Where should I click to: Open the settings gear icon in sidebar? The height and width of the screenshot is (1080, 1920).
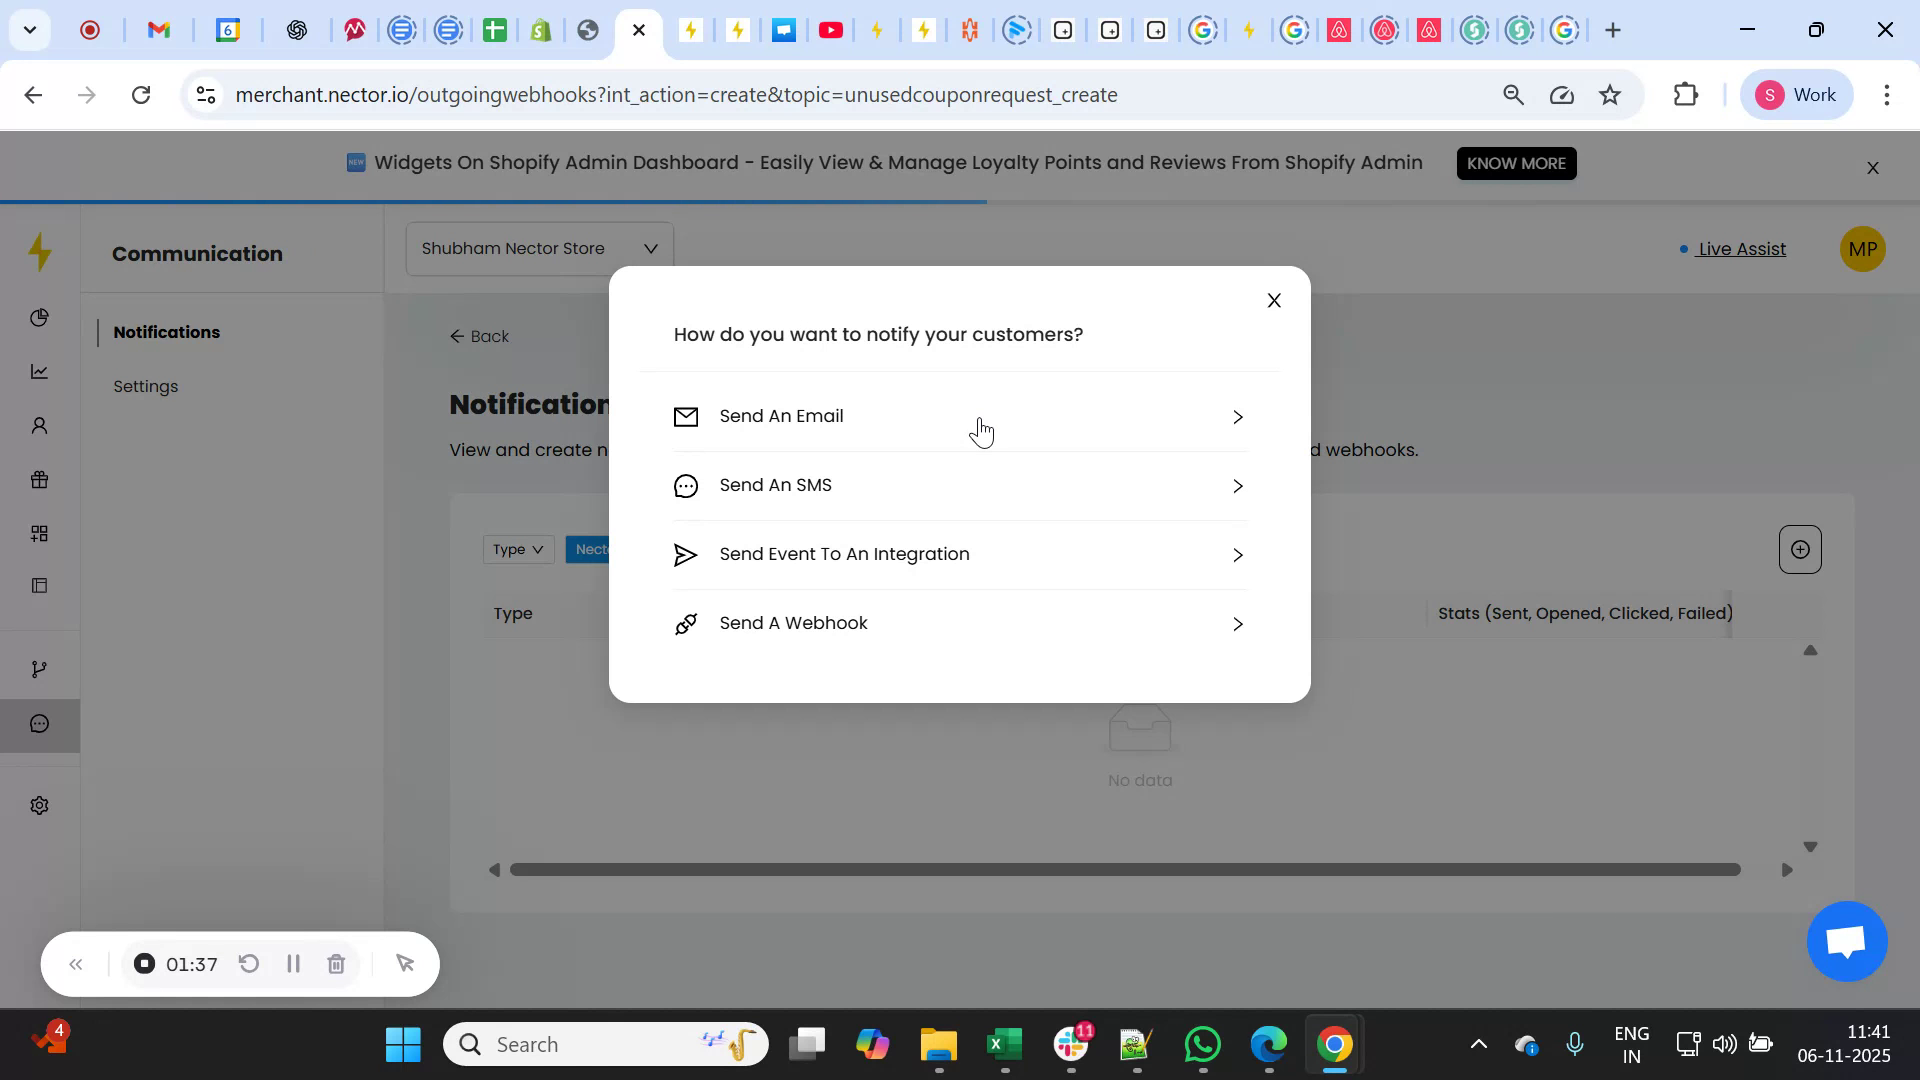[x=39, y=805]
